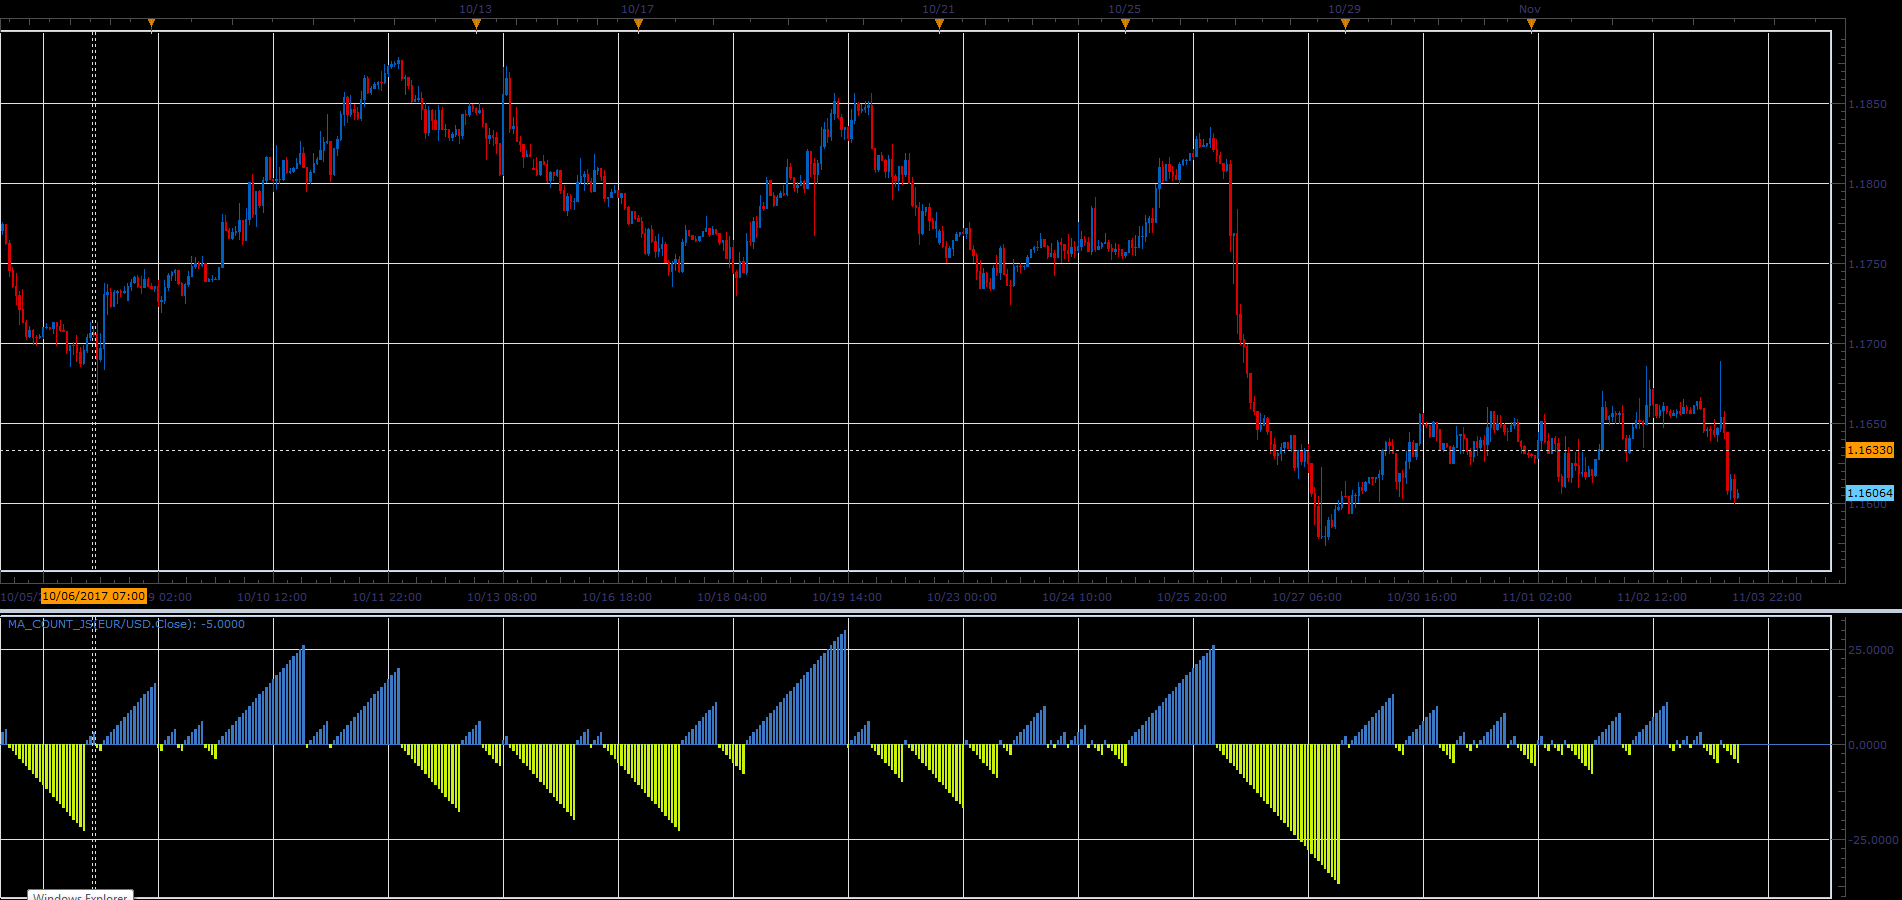Viewport: 1902px width, 900px height.
Task: Select the MA_COUNT_JS(EUR/USD.Close) indicator label
Action: click(x=126, y=624)
